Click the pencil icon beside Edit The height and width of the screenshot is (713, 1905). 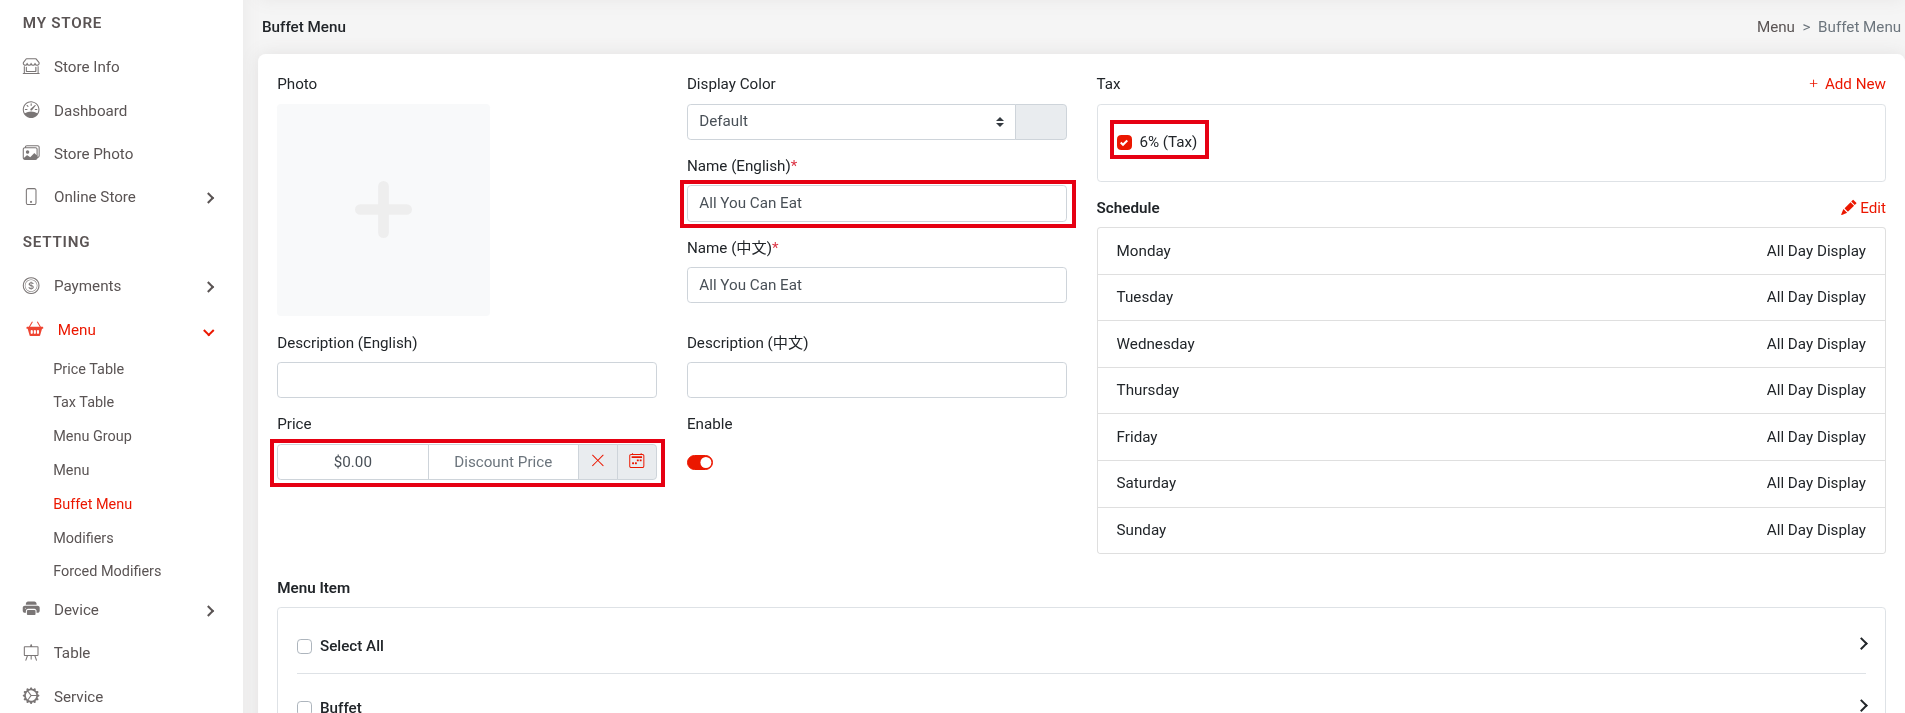click(1848, 208)
